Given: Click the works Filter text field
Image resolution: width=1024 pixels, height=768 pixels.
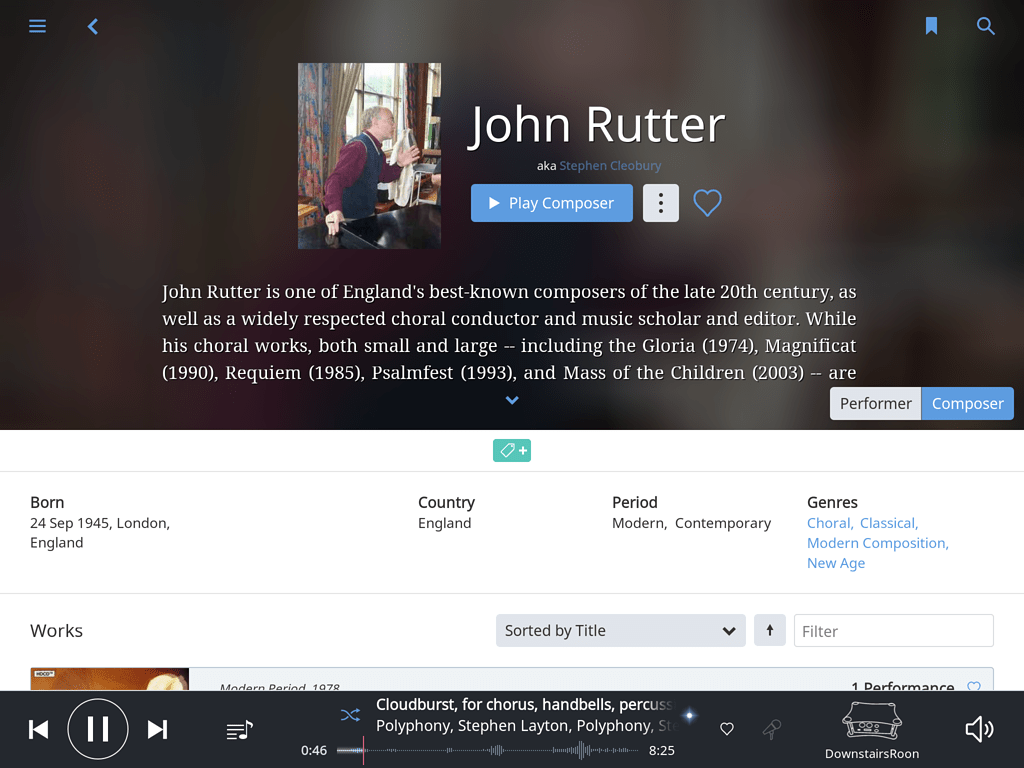Looking at the screenshot, I should tap(893, 630).
